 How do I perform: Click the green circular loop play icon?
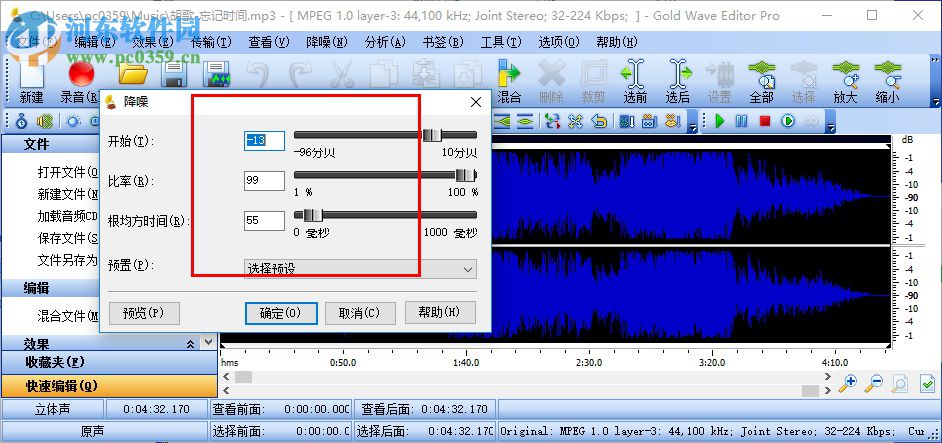point(788,121)
